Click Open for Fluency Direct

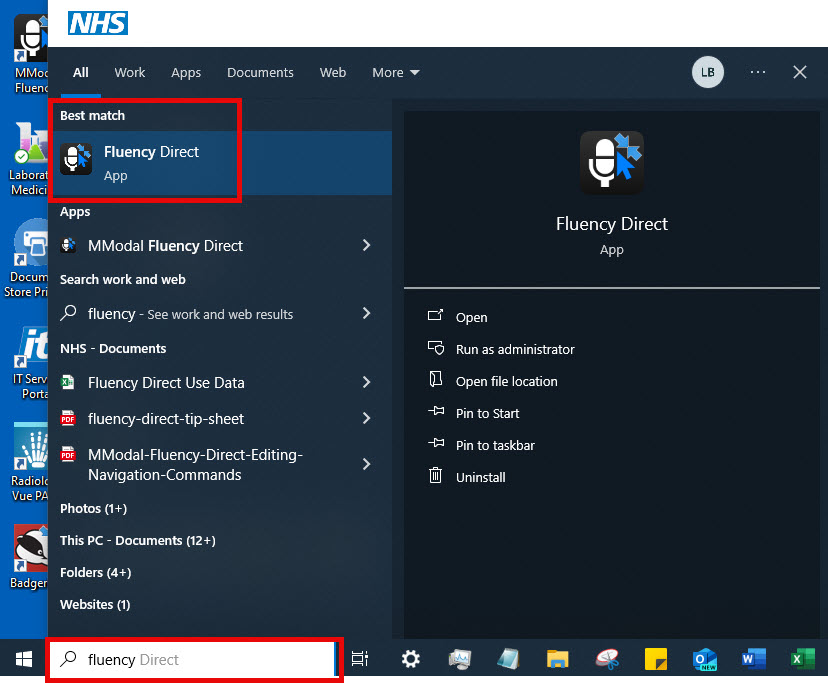coord(472,317)
